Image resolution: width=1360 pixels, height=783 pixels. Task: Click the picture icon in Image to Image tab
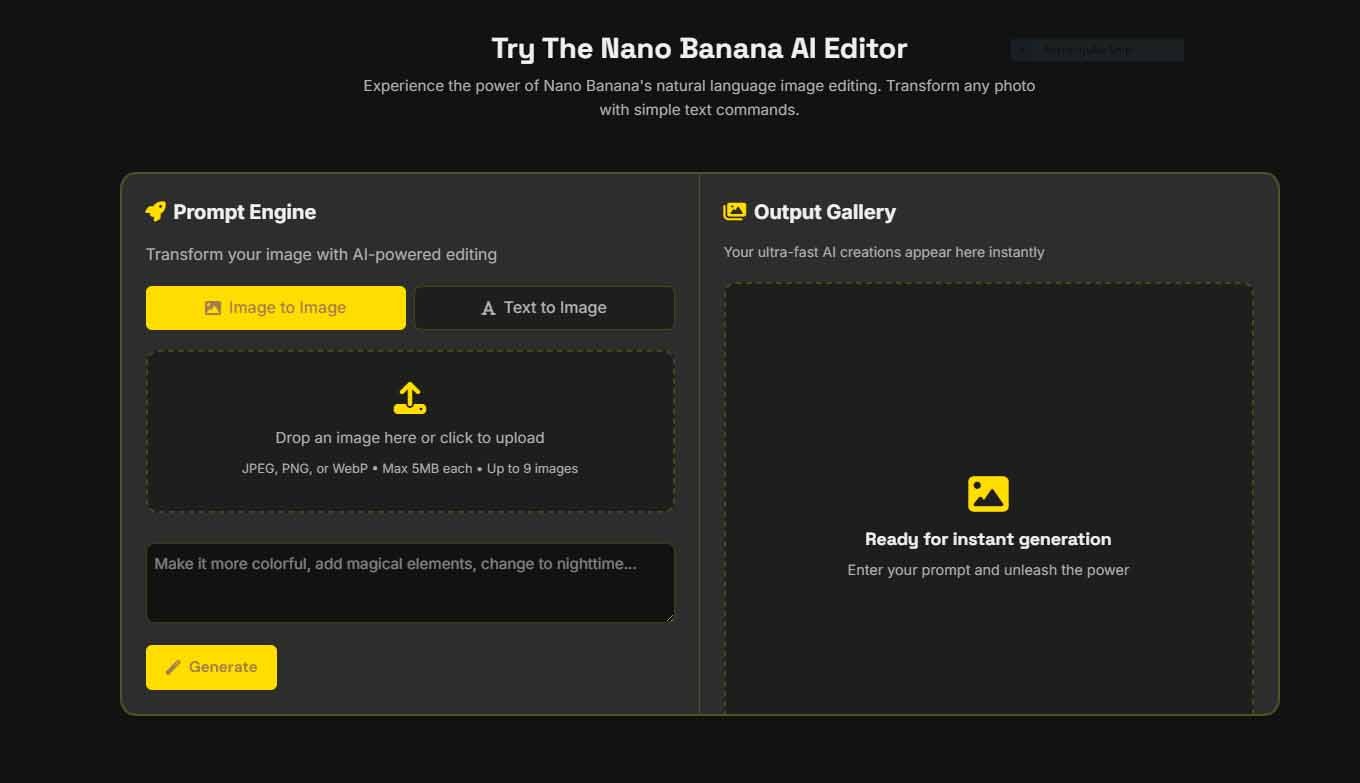(x=212, y=308)
